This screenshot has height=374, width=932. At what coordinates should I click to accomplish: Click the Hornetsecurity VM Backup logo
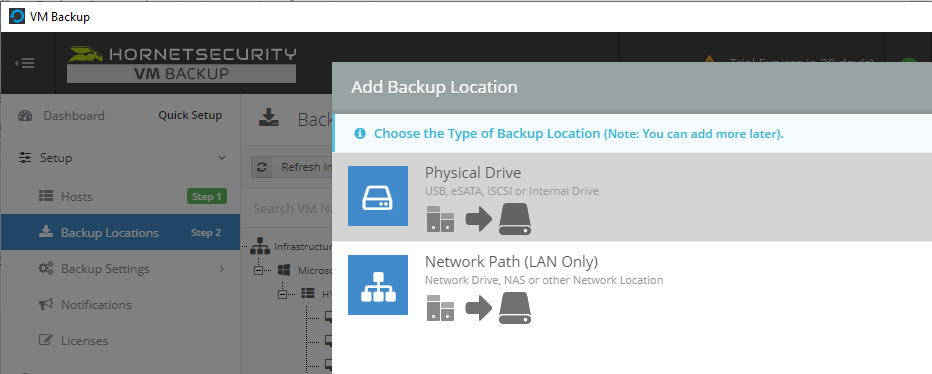(x=181, y=64)
